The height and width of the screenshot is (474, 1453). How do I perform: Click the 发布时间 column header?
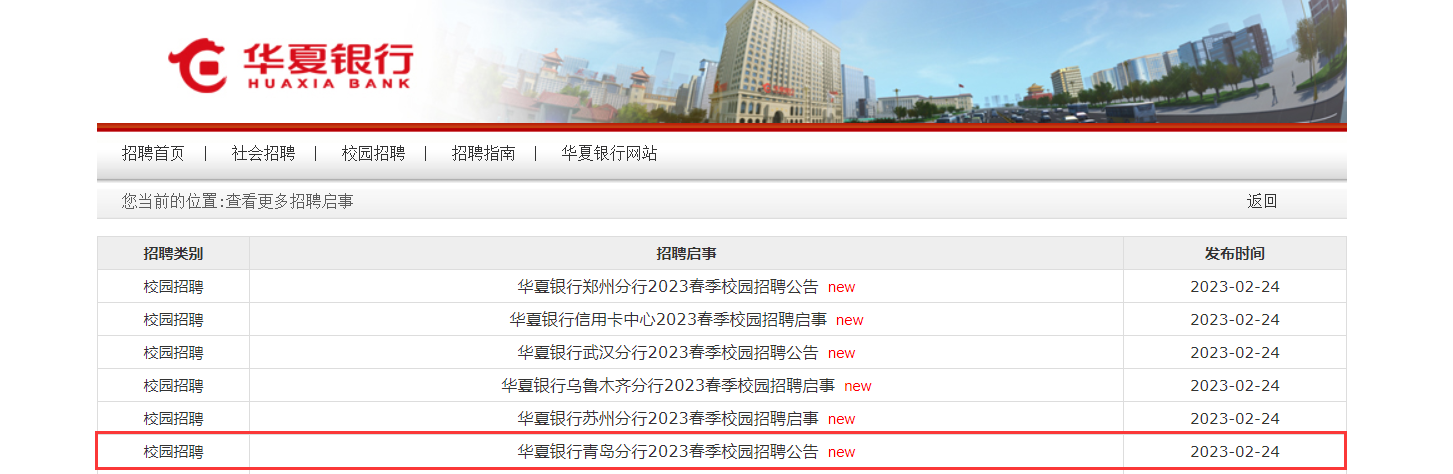pyautogui.click(x=1234, y=254)
